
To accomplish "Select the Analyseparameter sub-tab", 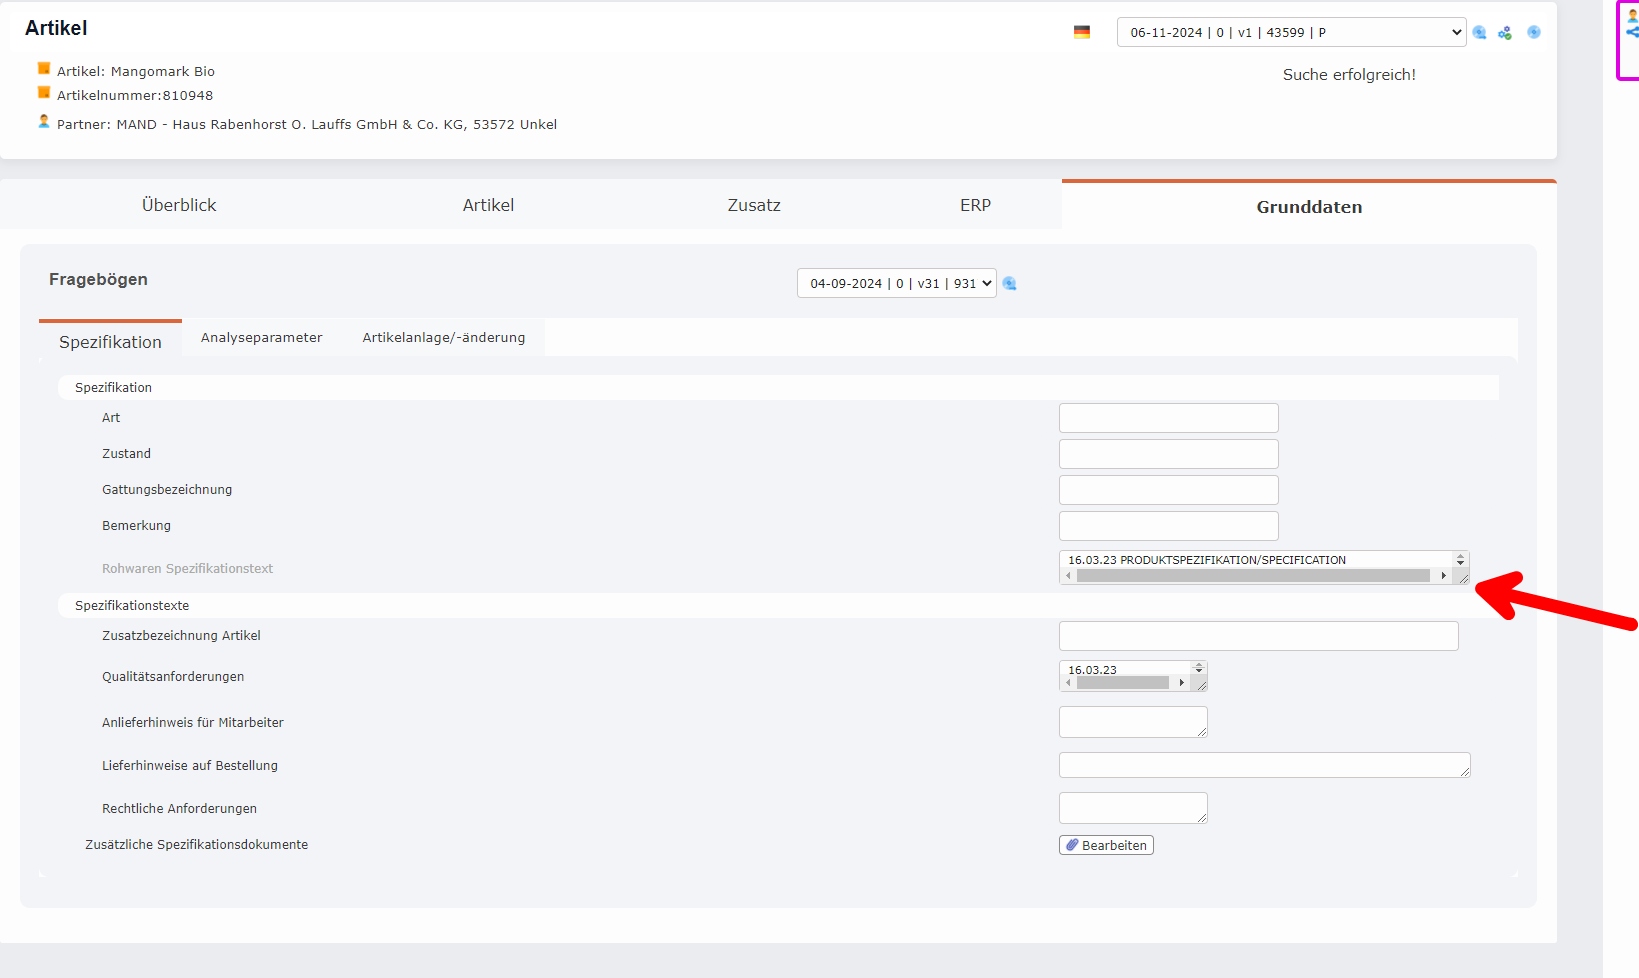I will click(261, 338).
